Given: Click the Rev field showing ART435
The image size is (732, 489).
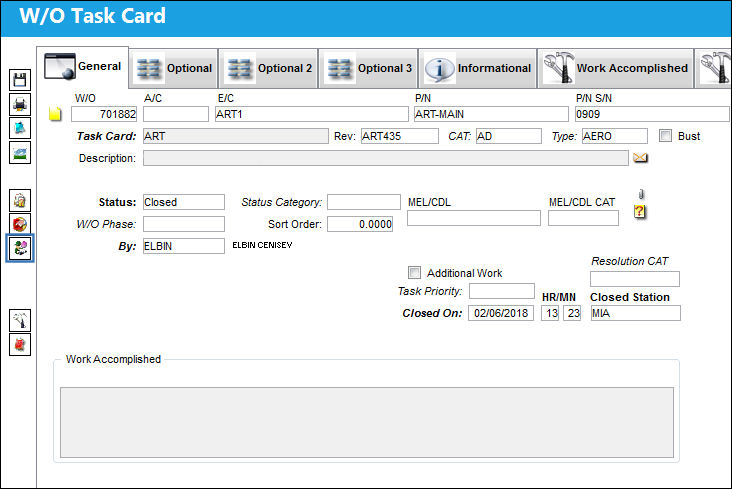Looking at the screenshot, I should (x=400, y=136).
